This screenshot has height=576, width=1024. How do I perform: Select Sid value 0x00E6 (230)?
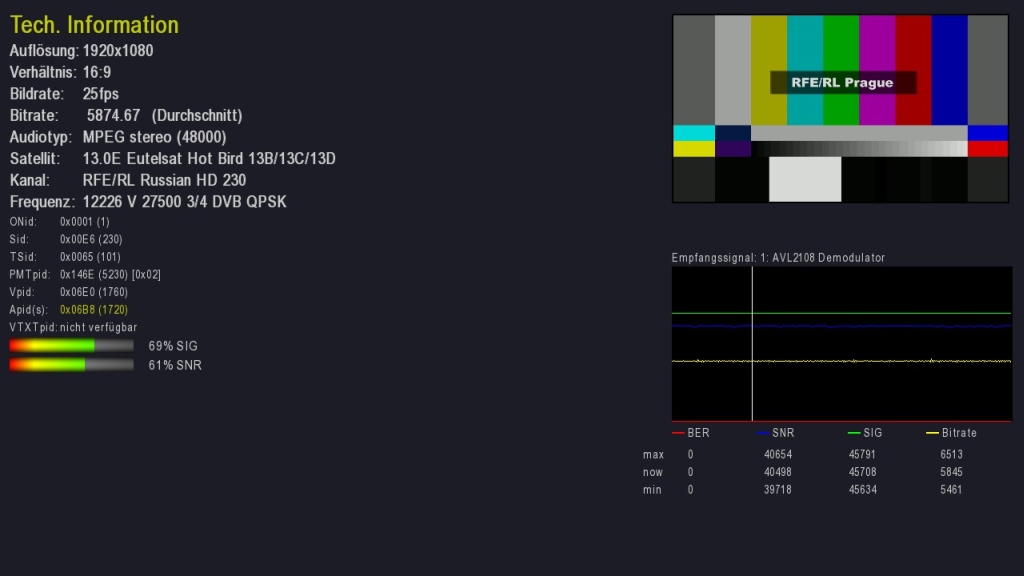[x=91, y=239]
